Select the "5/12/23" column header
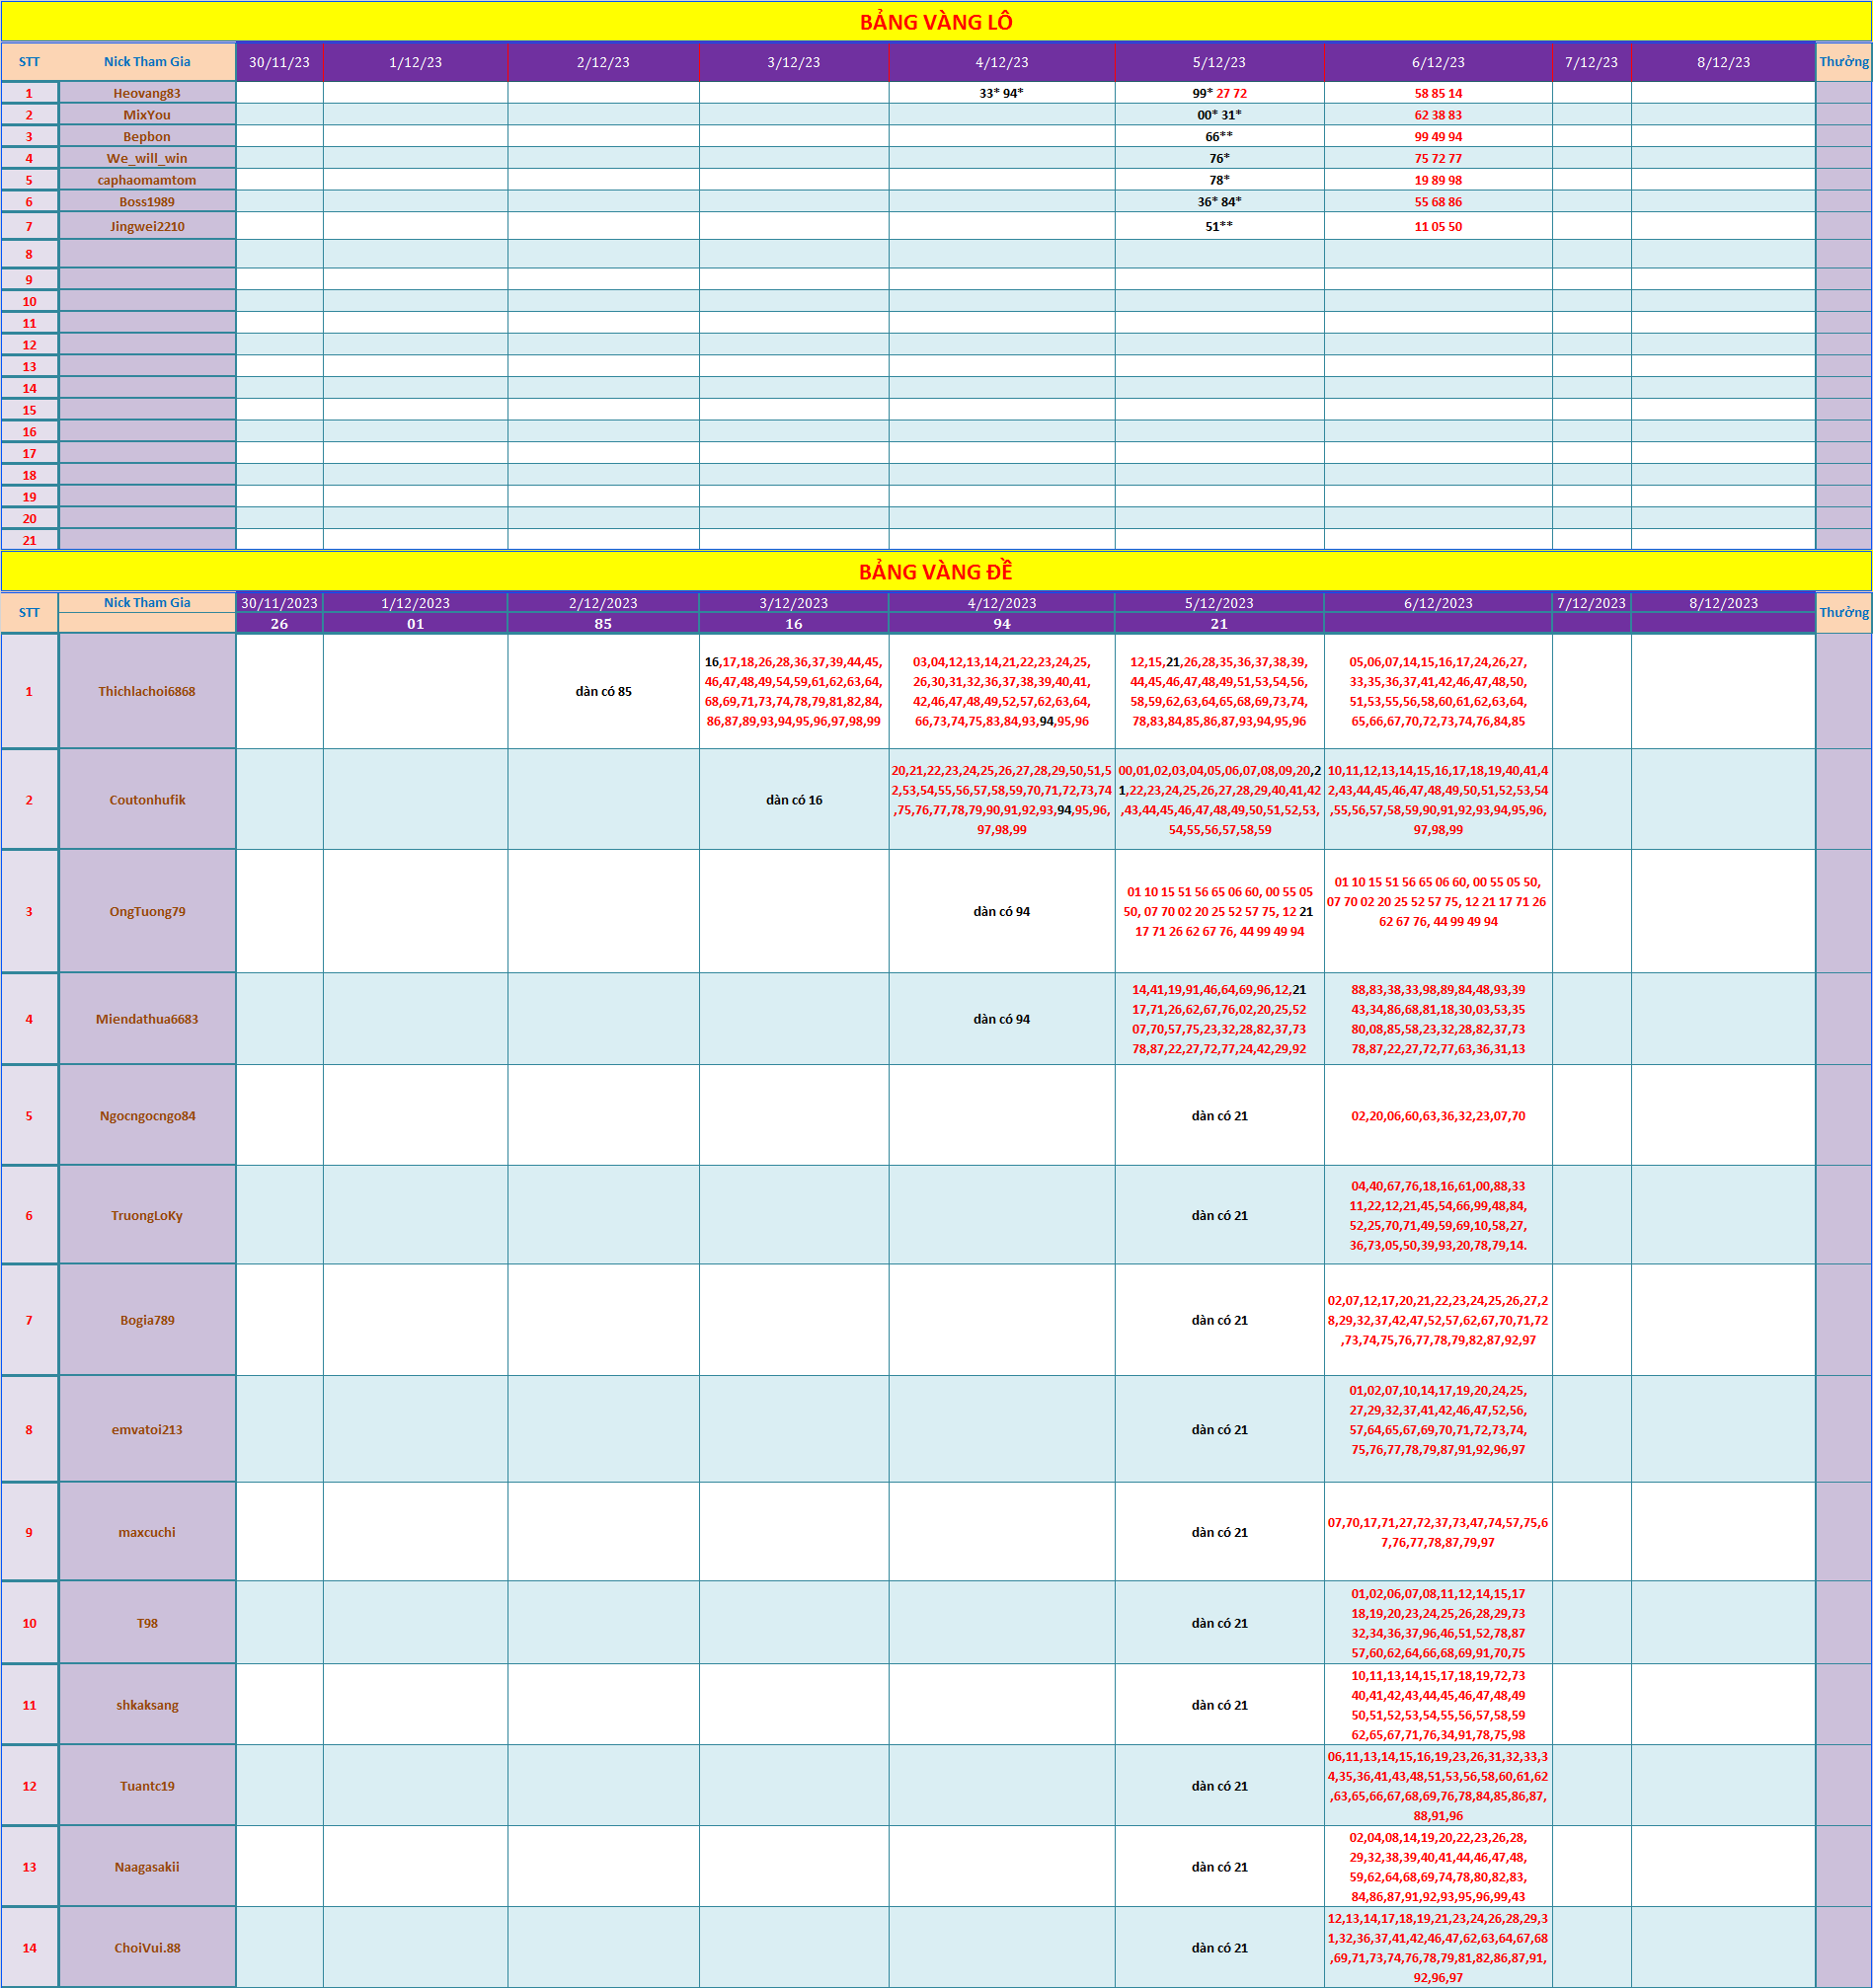The height and width of the screenshot is (1988, 1873). click(x=1219, y=62)
